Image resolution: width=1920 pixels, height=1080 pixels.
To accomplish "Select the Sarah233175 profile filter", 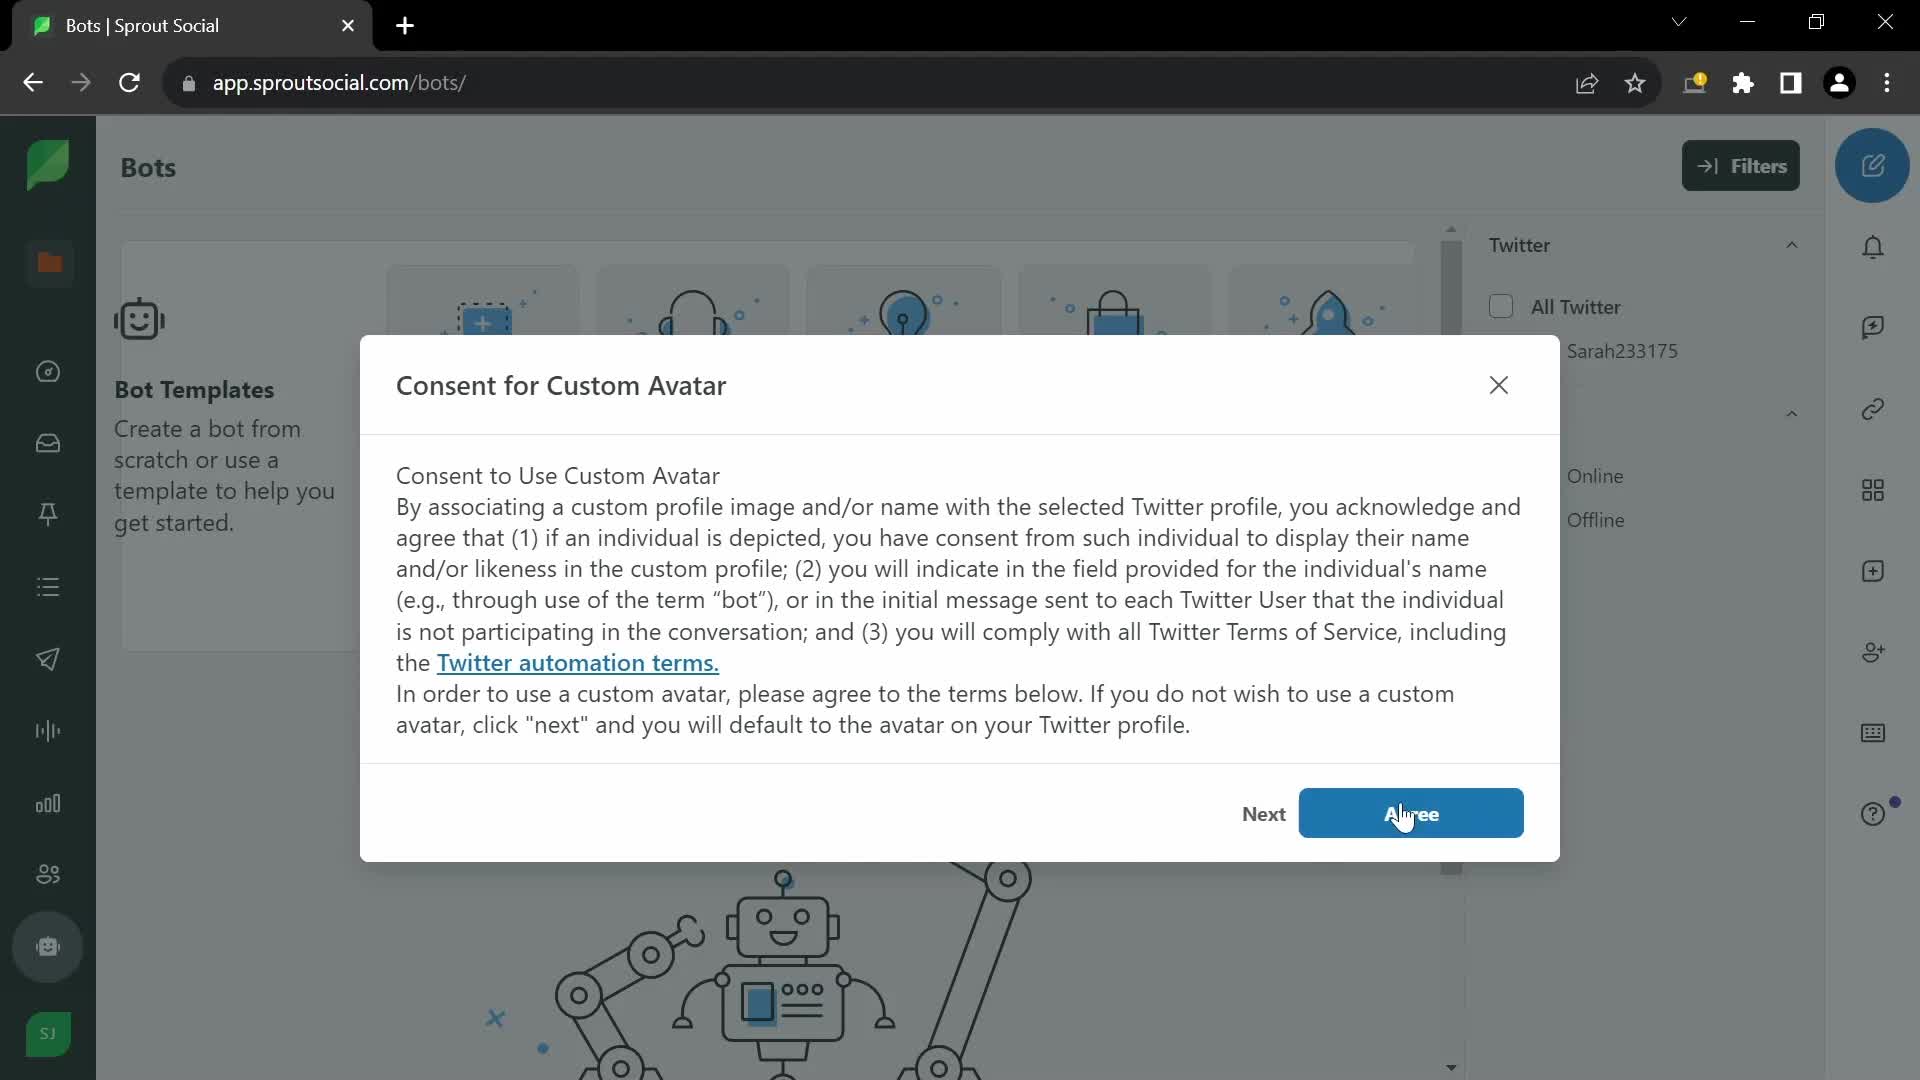I will (x=1621, y=351).
